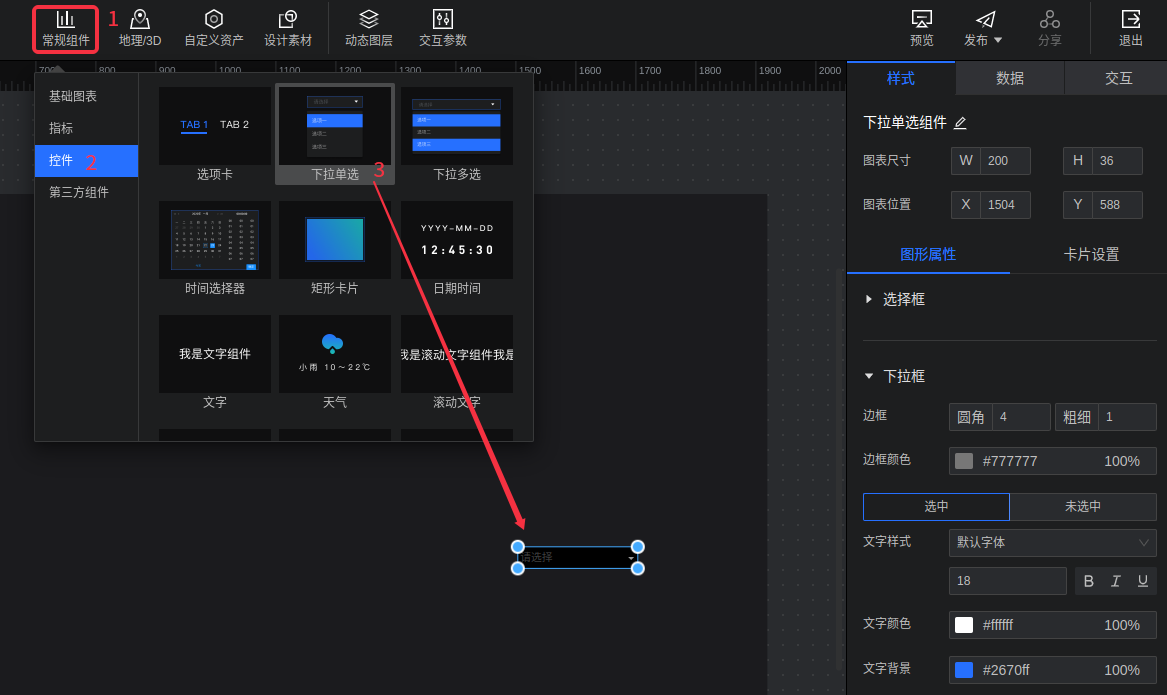The height and width of the screenshot is (695, 1167).
Task: Collapse the 下拉框 section
Action: click(x=869, y=376)
